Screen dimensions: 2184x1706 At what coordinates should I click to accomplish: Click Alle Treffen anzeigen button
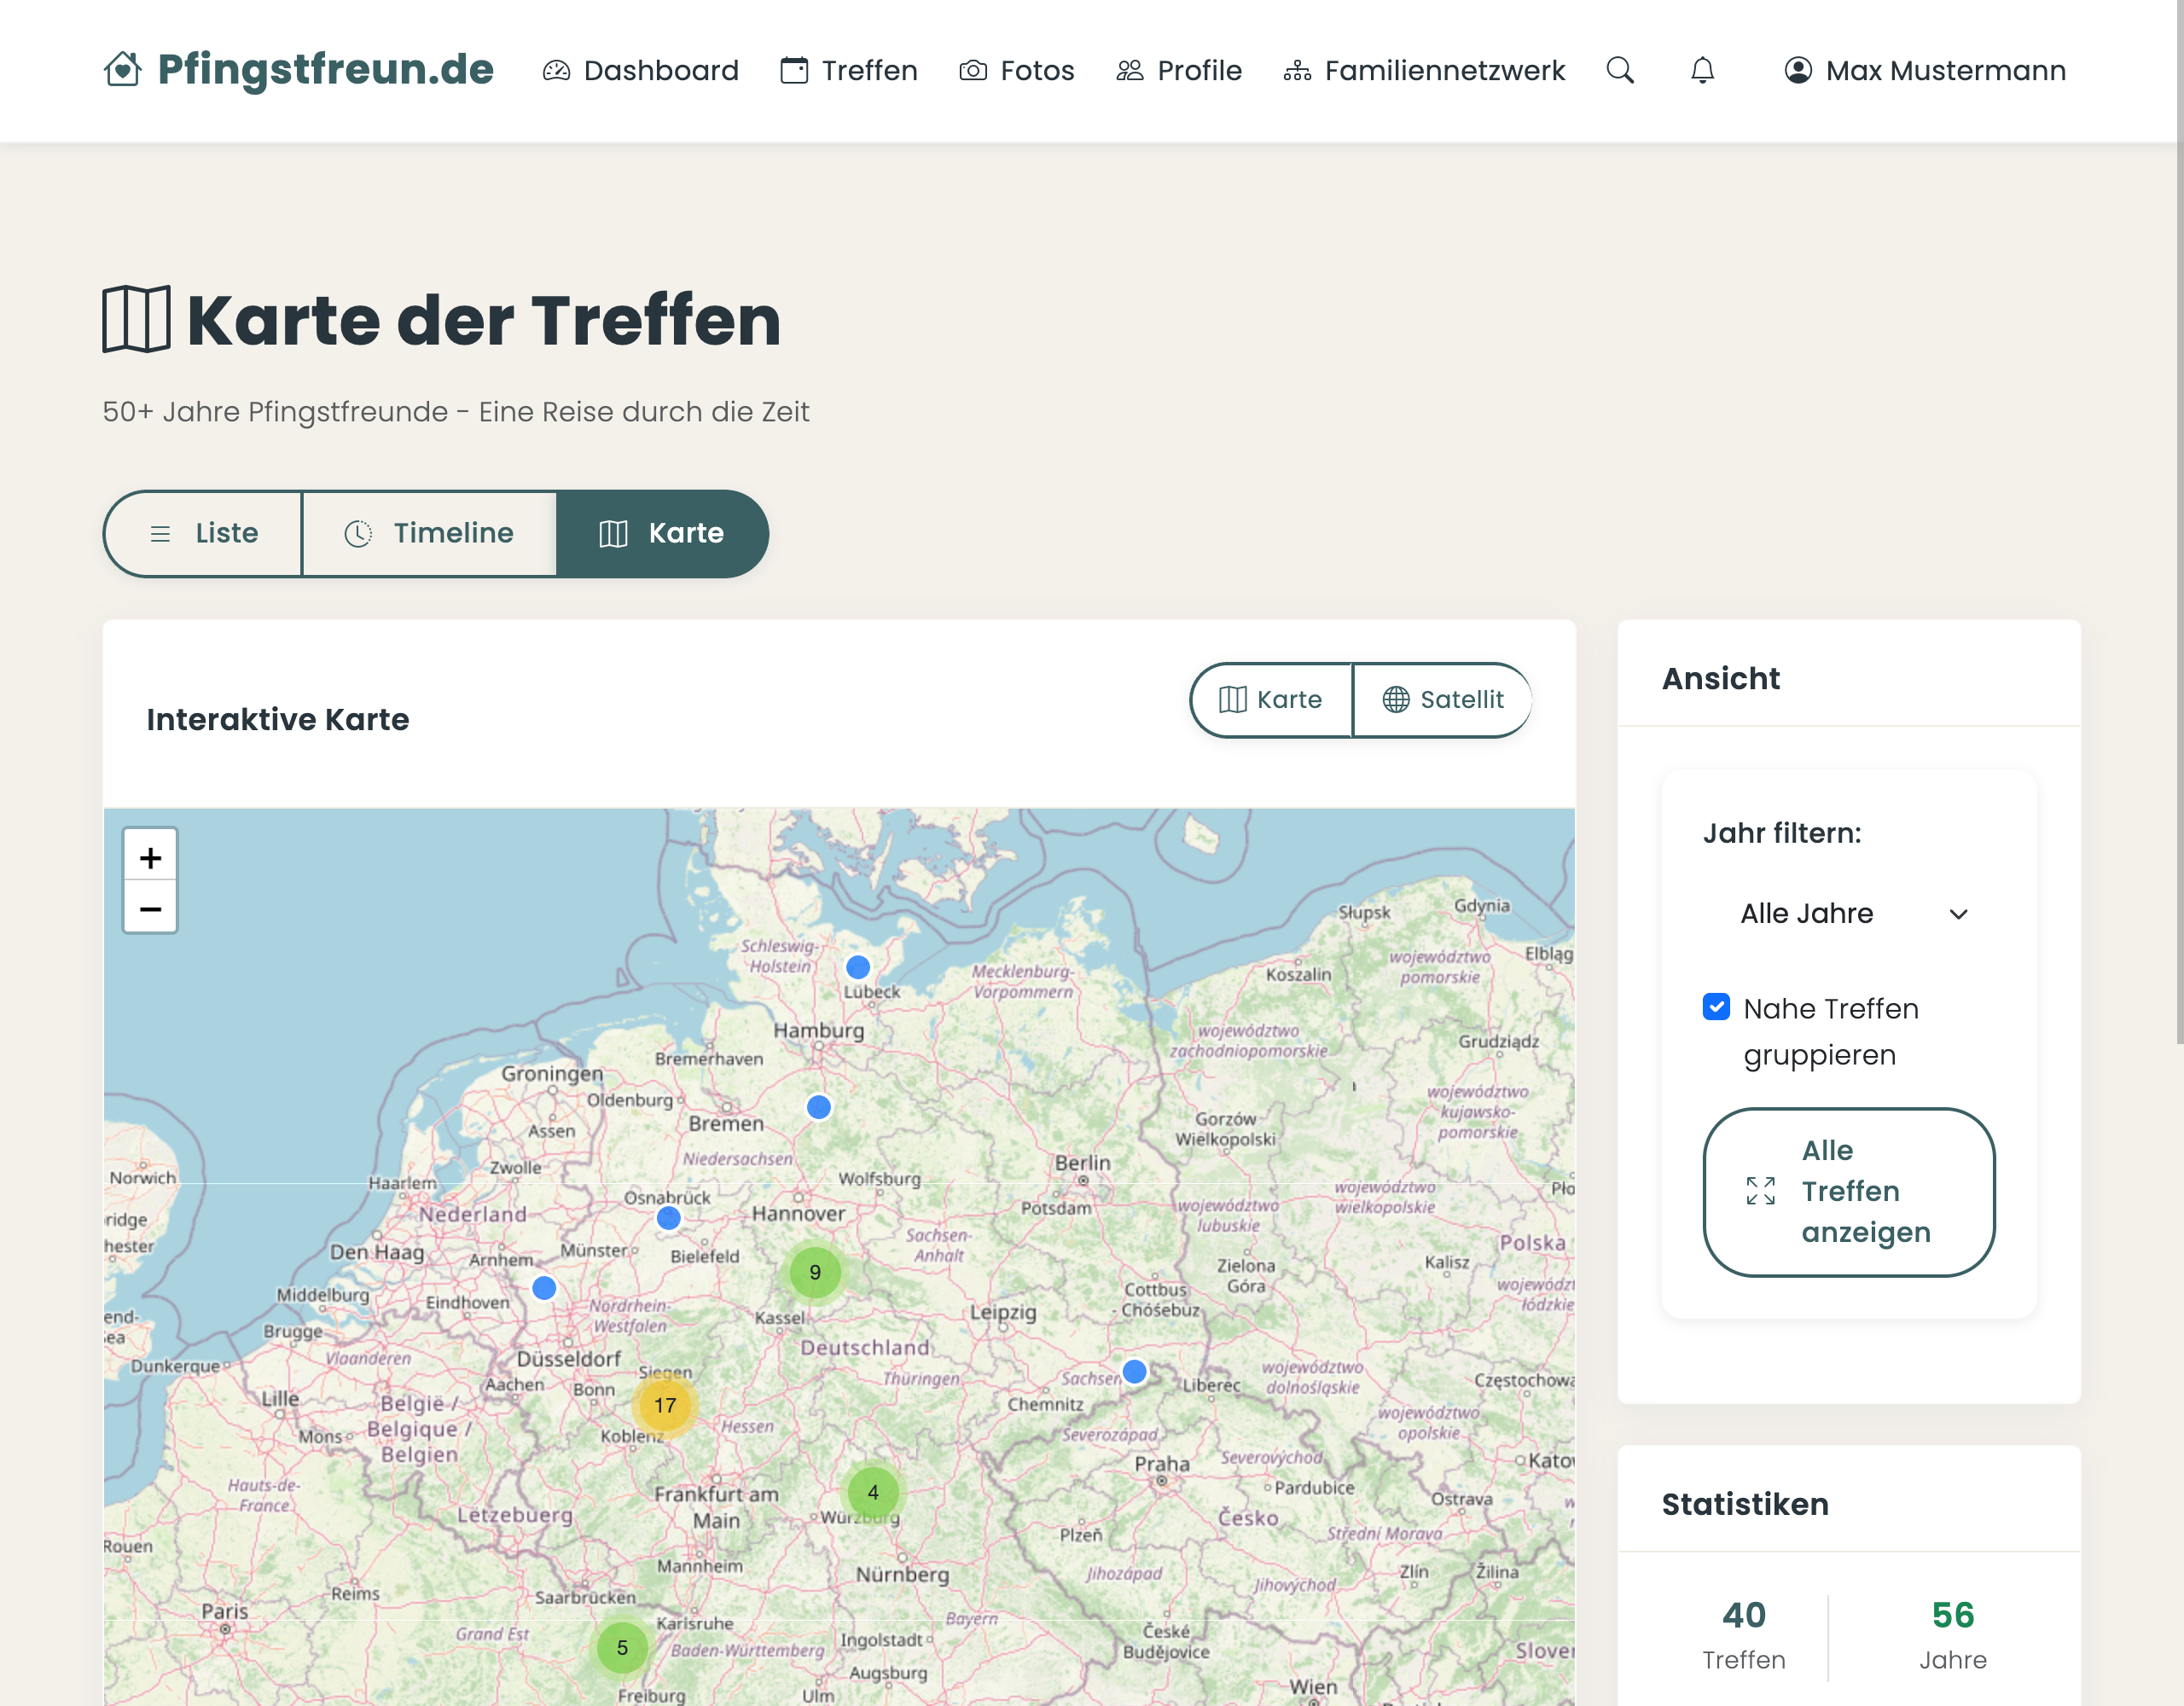[x=1848, y=1190]
